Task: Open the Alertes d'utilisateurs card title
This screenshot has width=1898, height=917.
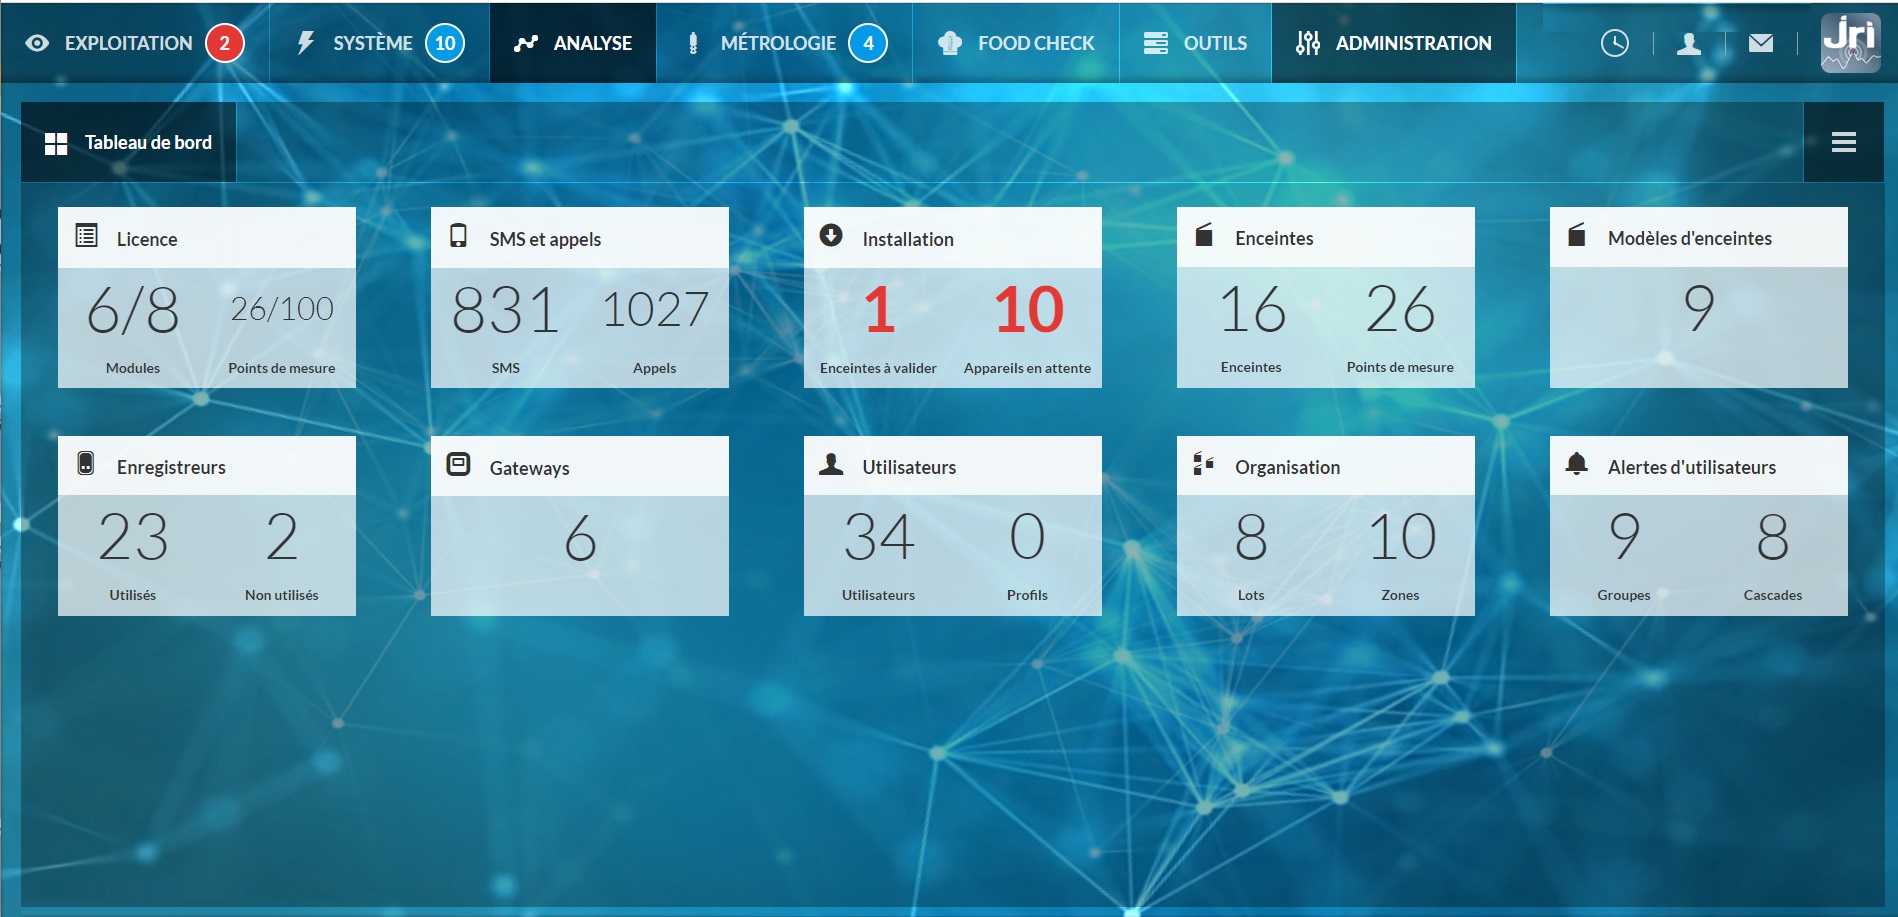Action: pyautogui.click(x=1692, y=467)
